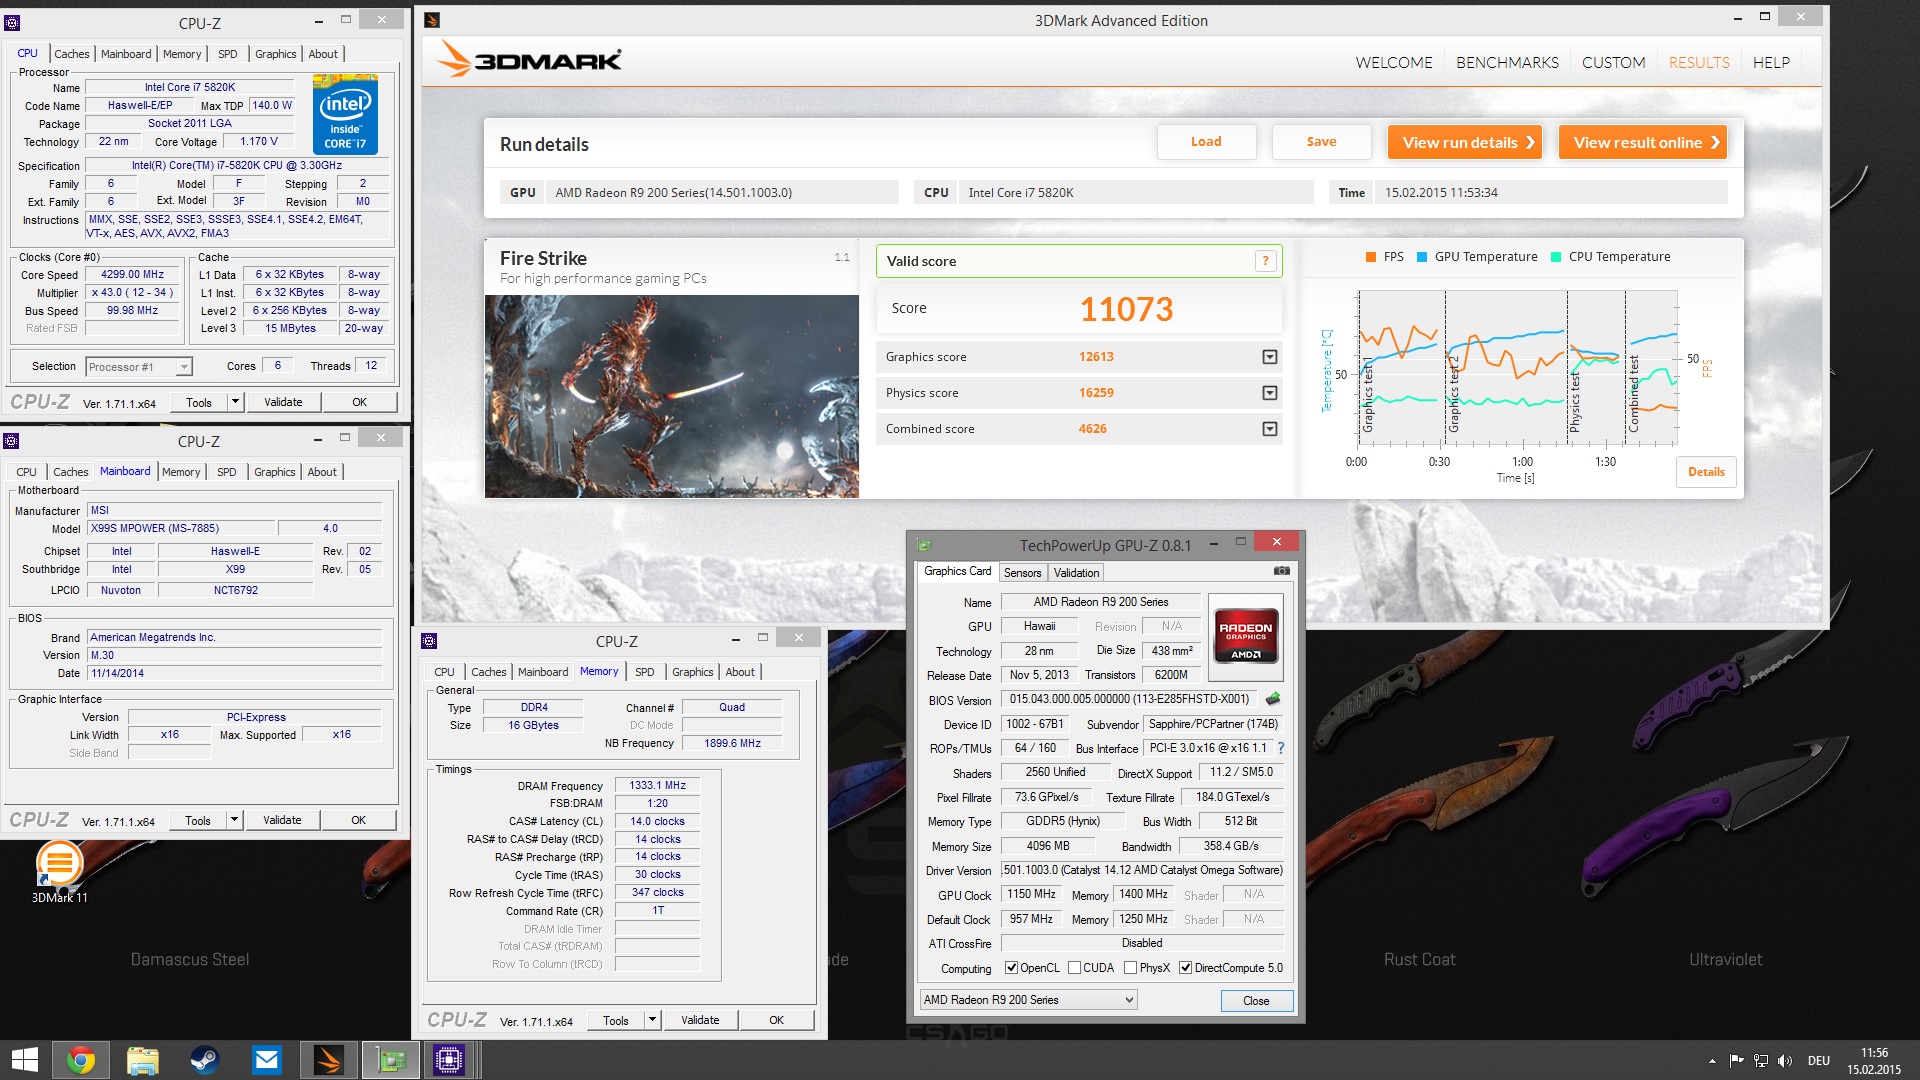This screenshot has height=1080, width=1920.
Task: Click the Windows Start button
Action: click(x=24, y=1060)
